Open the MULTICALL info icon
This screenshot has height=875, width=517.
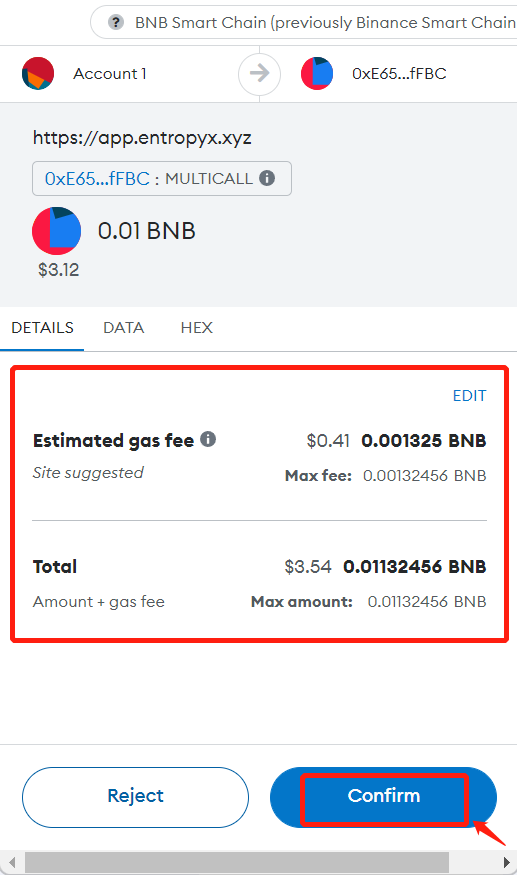click(x=267, y=178)
